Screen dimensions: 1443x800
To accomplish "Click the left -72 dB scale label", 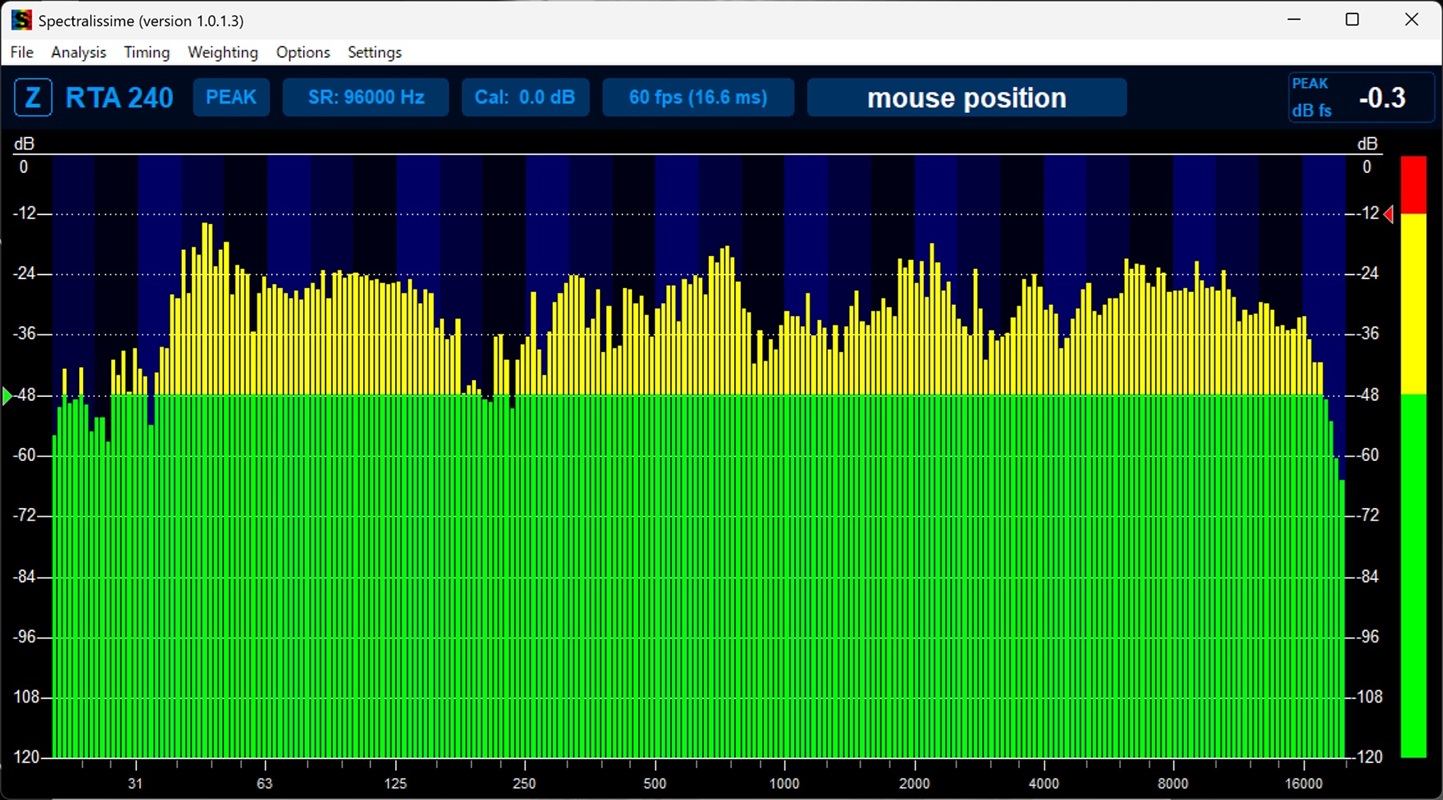I will pyautogui.click(x=24, y=516).
